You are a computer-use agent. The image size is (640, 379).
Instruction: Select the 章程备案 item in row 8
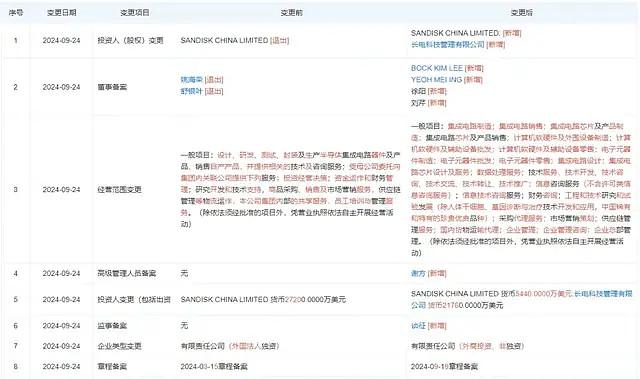click(112, 366)
